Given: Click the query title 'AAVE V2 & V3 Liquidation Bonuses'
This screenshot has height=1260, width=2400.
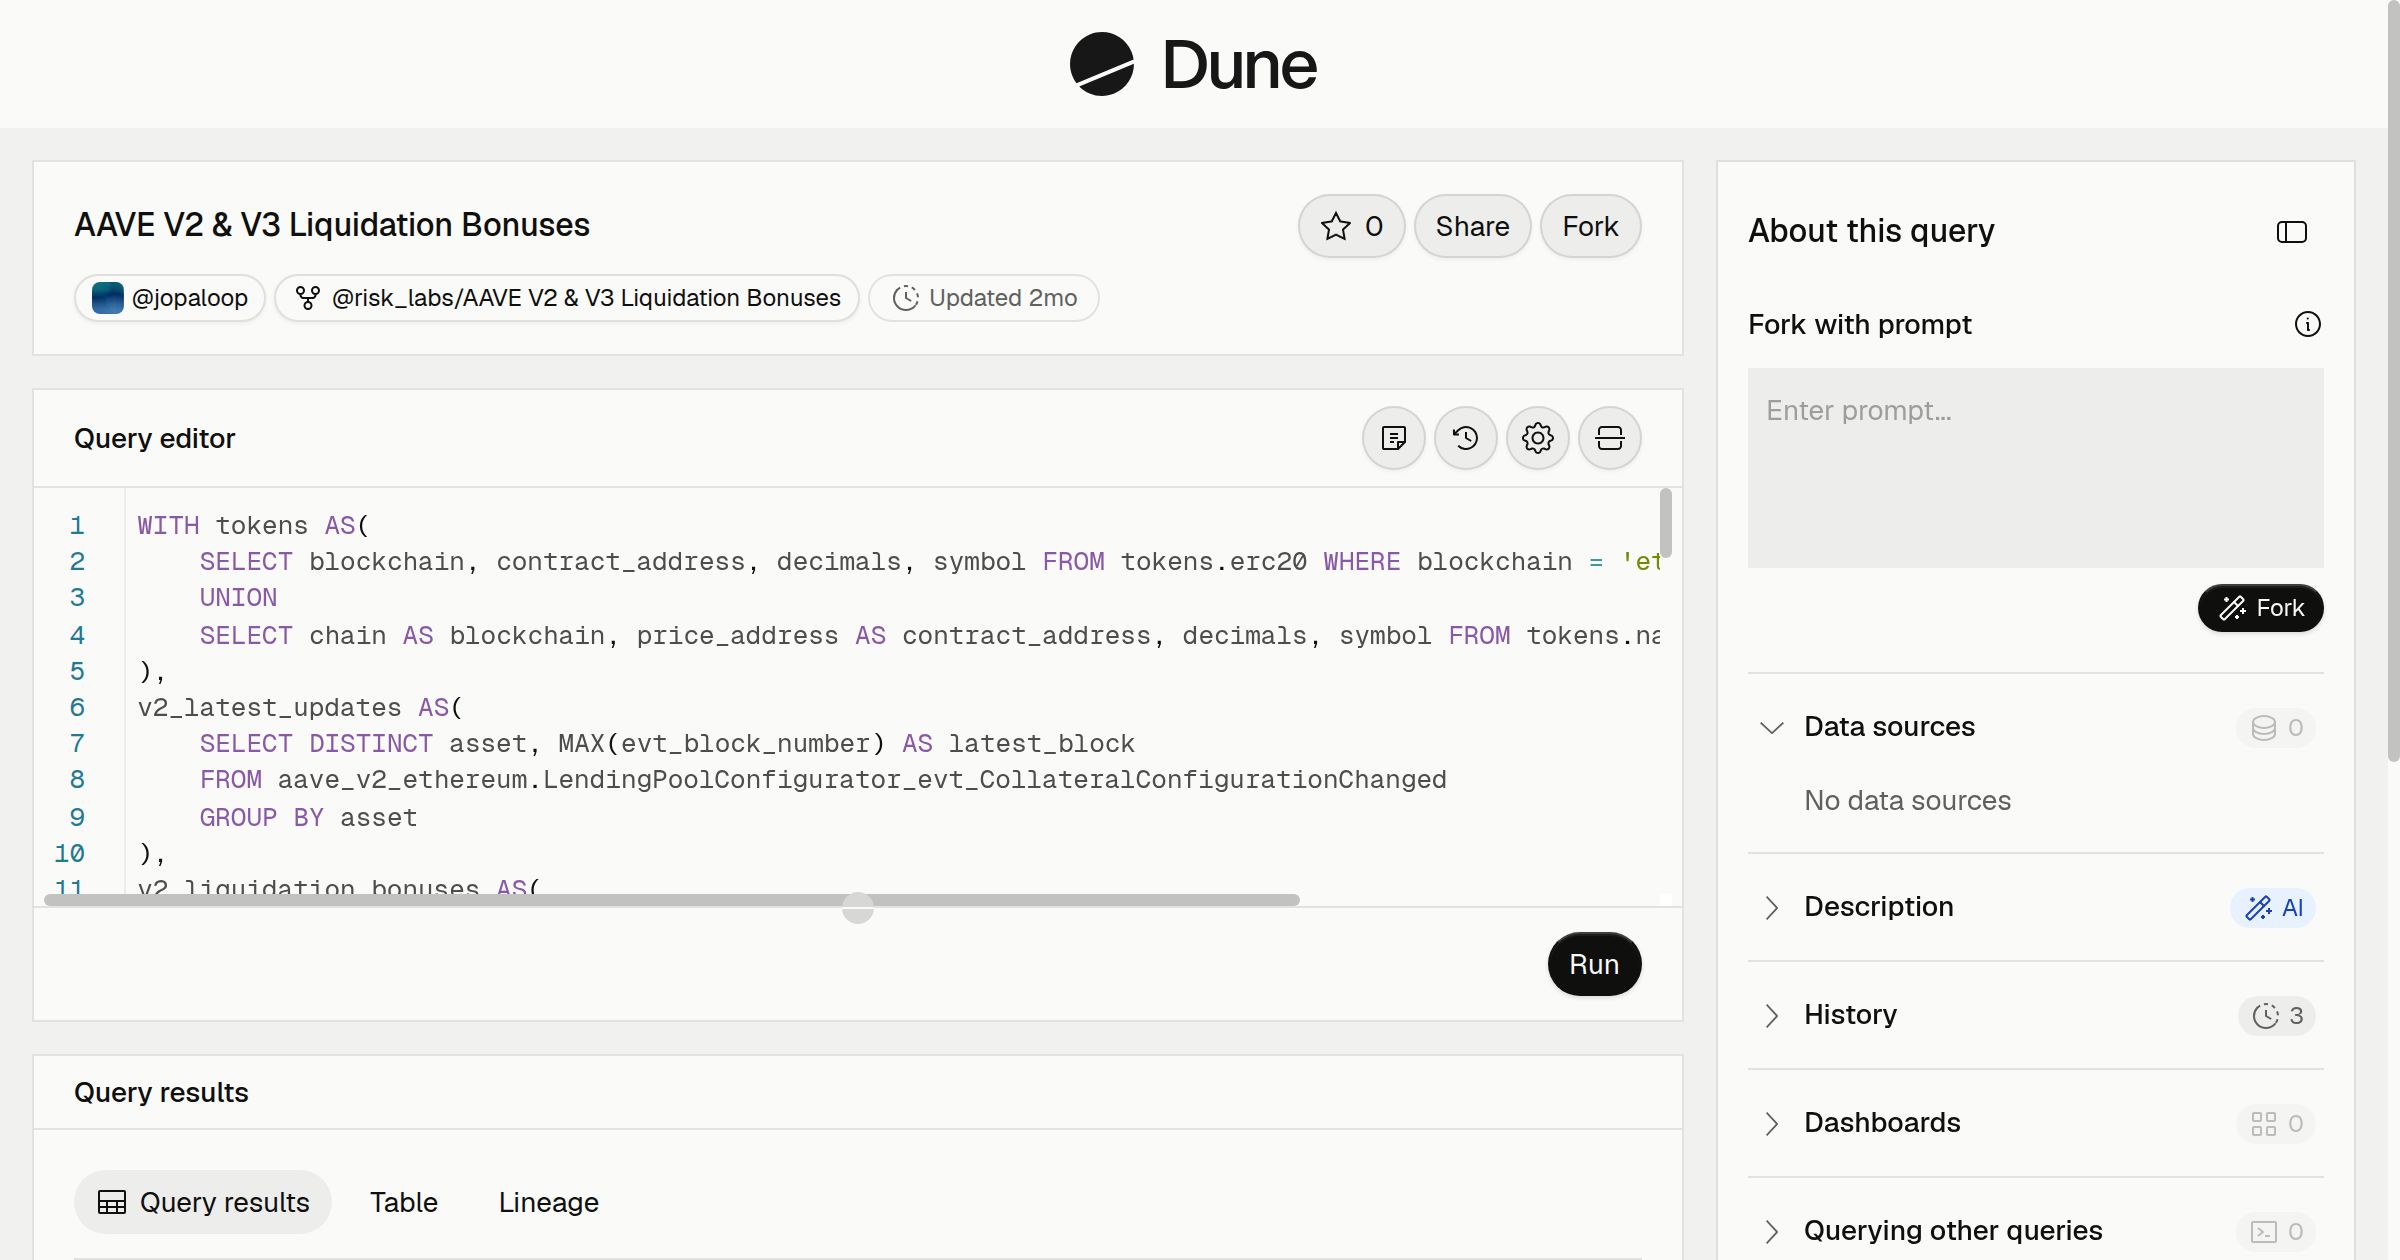Looking at the screenshot, I should pyautogui.click(x=332, y=225).
